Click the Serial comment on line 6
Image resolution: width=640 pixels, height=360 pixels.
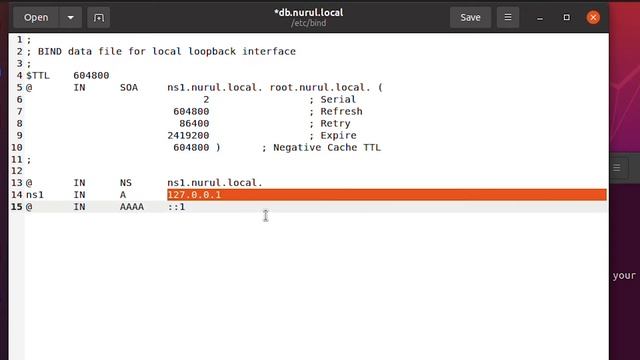click(333, 100)
